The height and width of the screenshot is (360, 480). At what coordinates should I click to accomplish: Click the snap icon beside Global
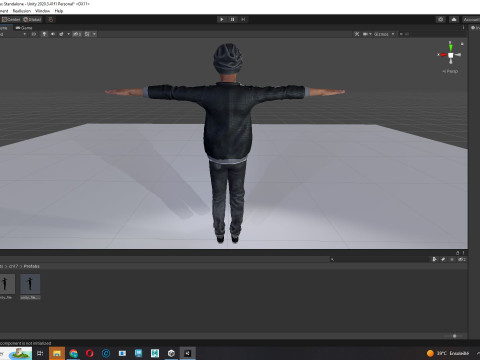[x=51, y=19]
